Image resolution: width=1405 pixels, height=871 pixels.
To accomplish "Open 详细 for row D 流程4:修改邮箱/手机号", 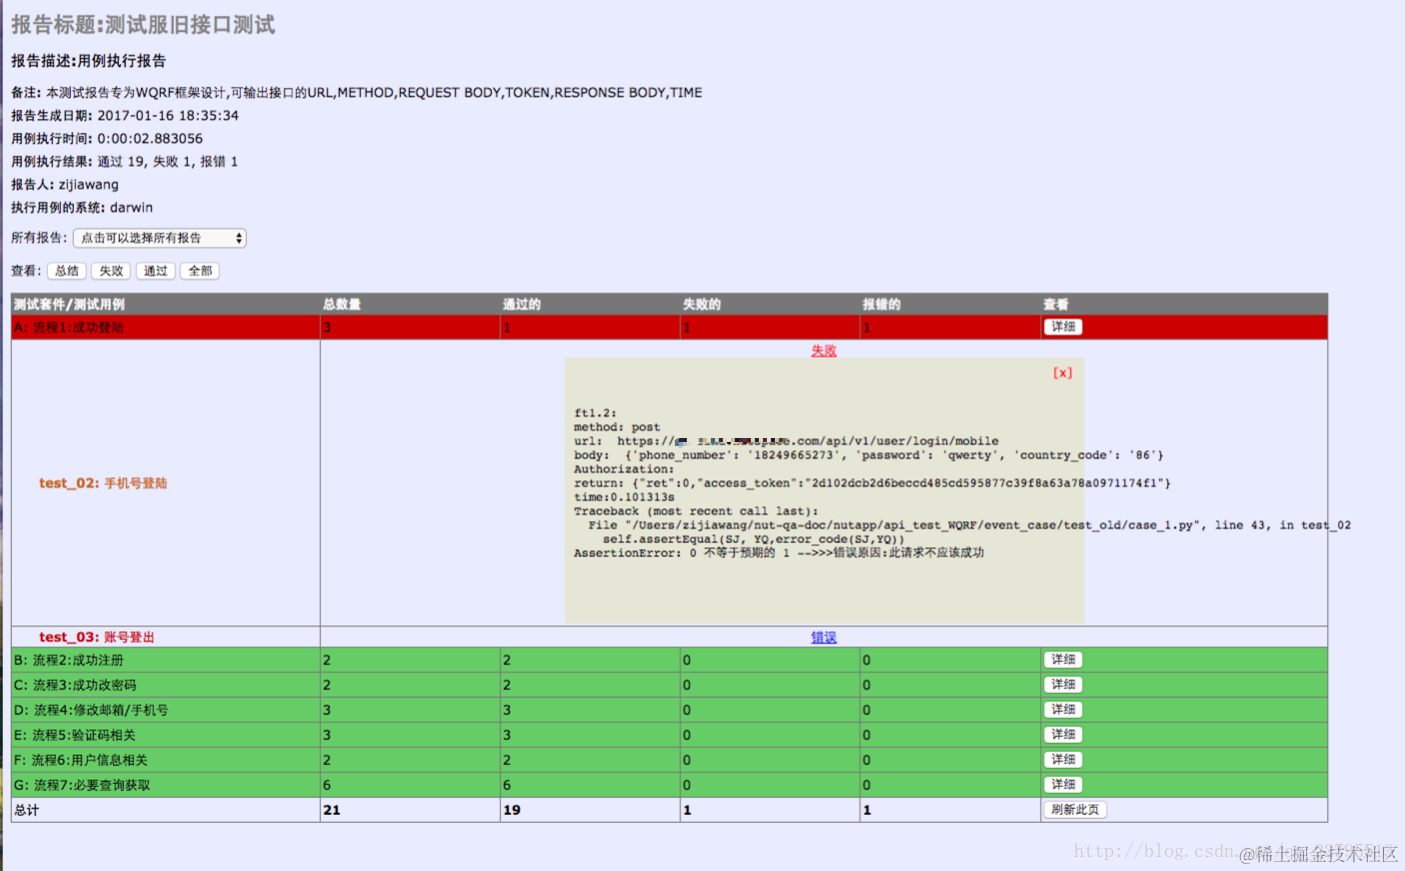I will [x=1063, y=710].
